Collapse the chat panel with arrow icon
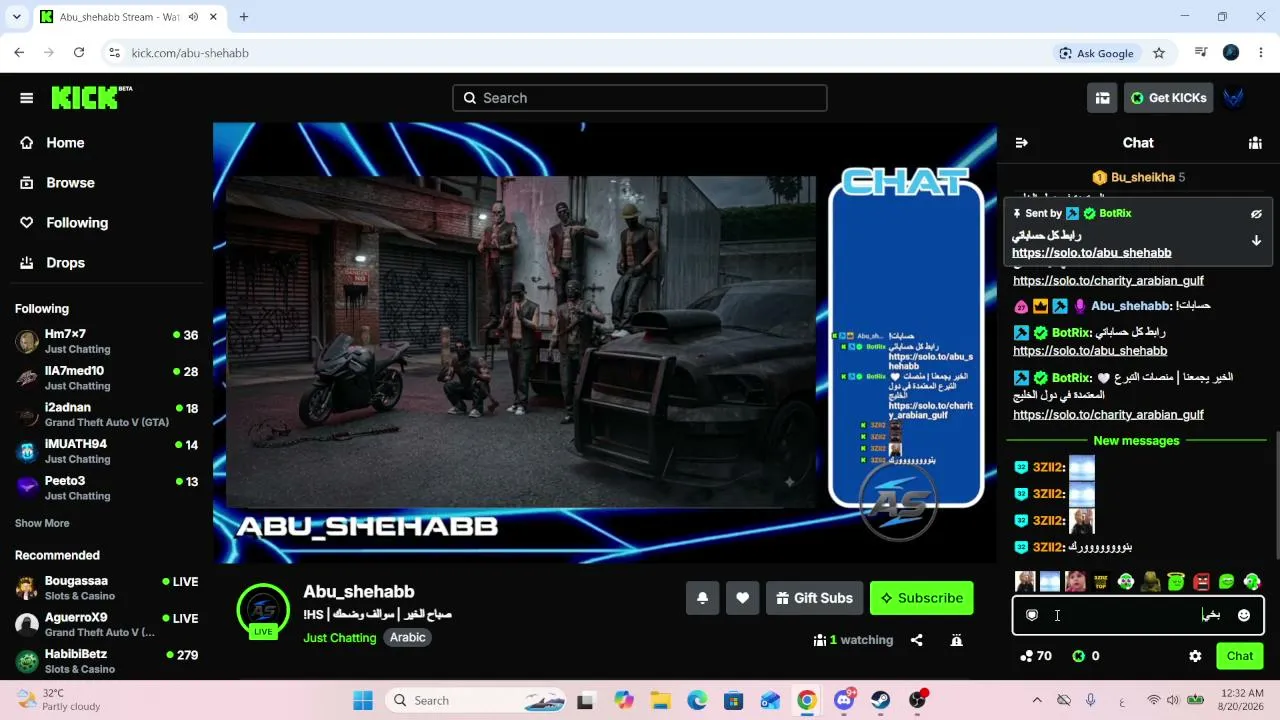The height and width of the screenshot is (720, 1280). point(1021,143)
